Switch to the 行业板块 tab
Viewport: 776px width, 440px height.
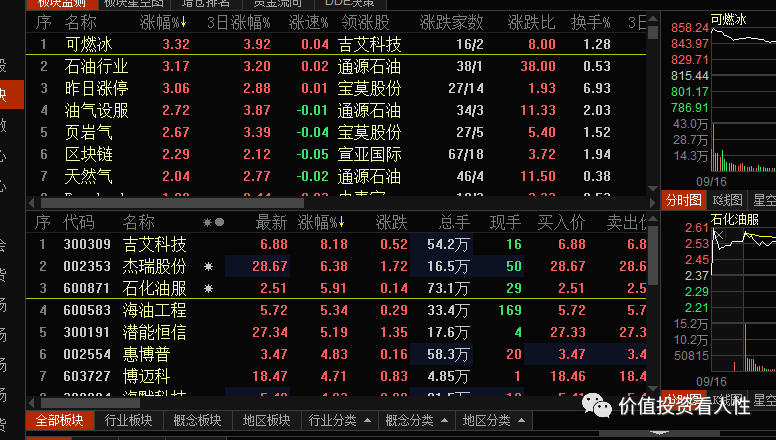129,421
